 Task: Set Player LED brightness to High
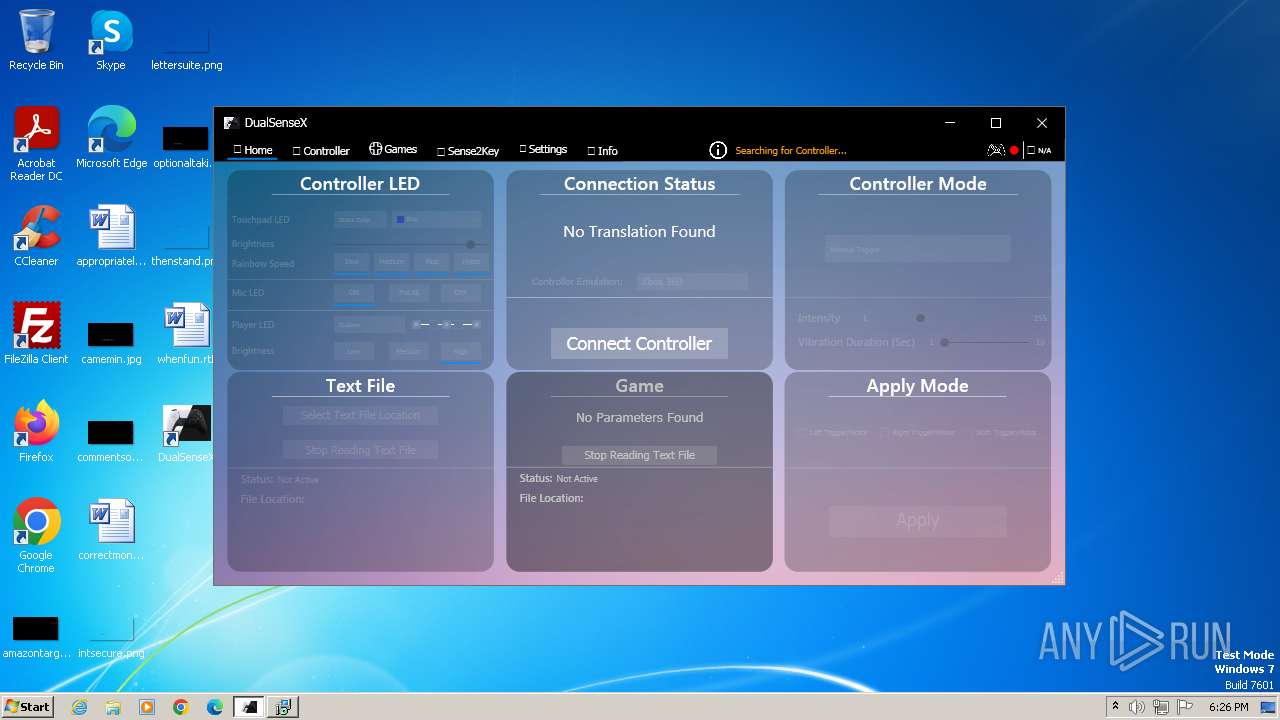(461, 351)
